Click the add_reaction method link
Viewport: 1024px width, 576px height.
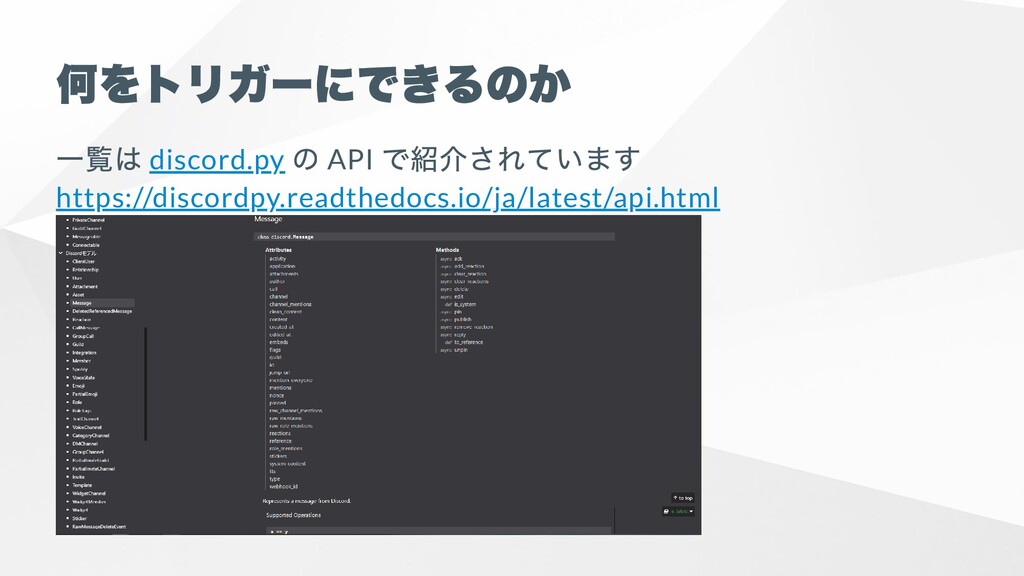[469, 266]
